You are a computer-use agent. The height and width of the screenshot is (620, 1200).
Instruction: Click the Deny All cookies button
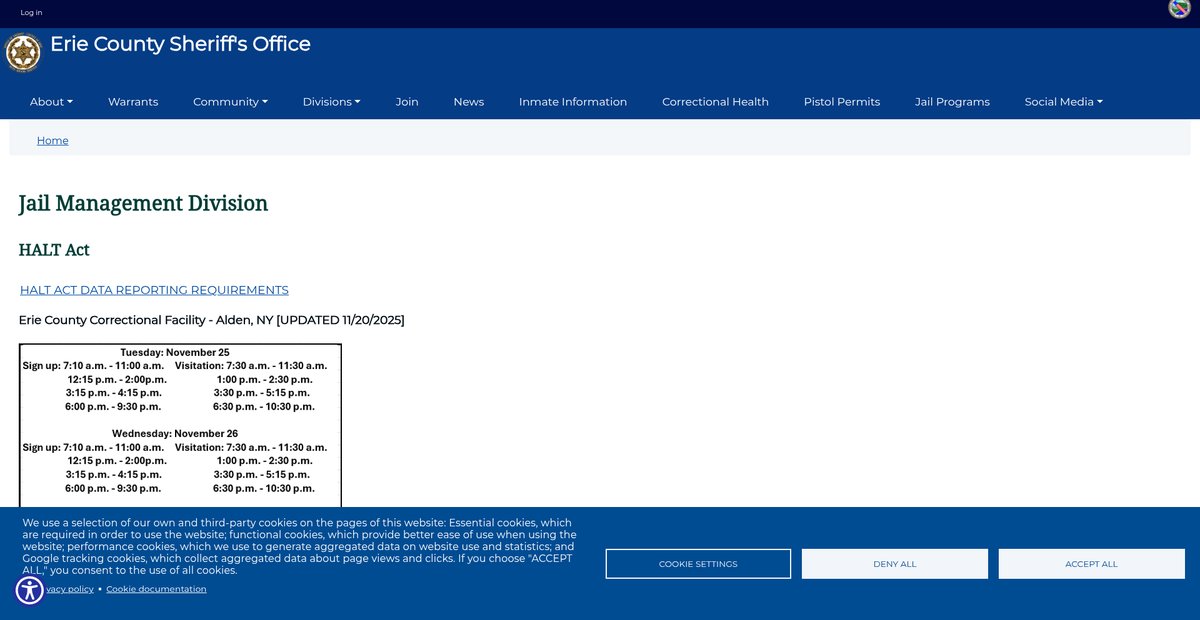(895, 564)
